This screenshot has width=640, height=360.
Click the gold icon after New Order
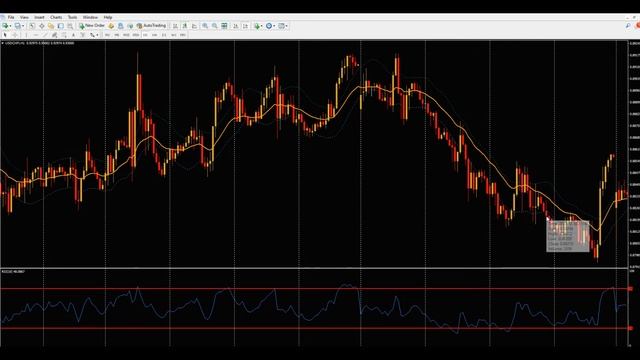[111, 26]
